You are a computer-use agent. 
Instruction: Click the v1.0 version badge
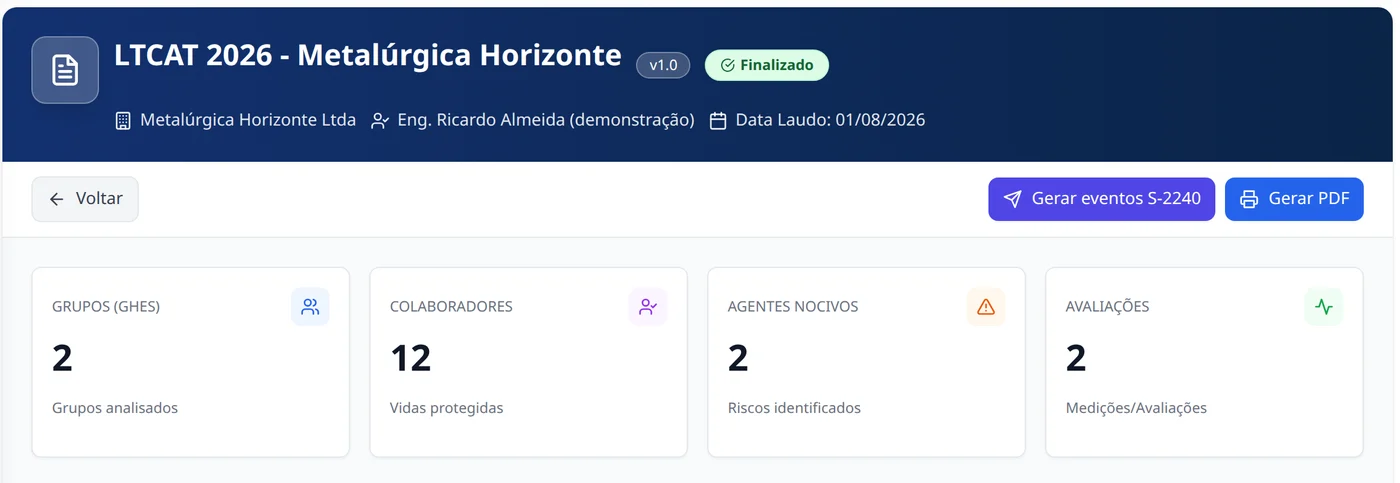663,65
